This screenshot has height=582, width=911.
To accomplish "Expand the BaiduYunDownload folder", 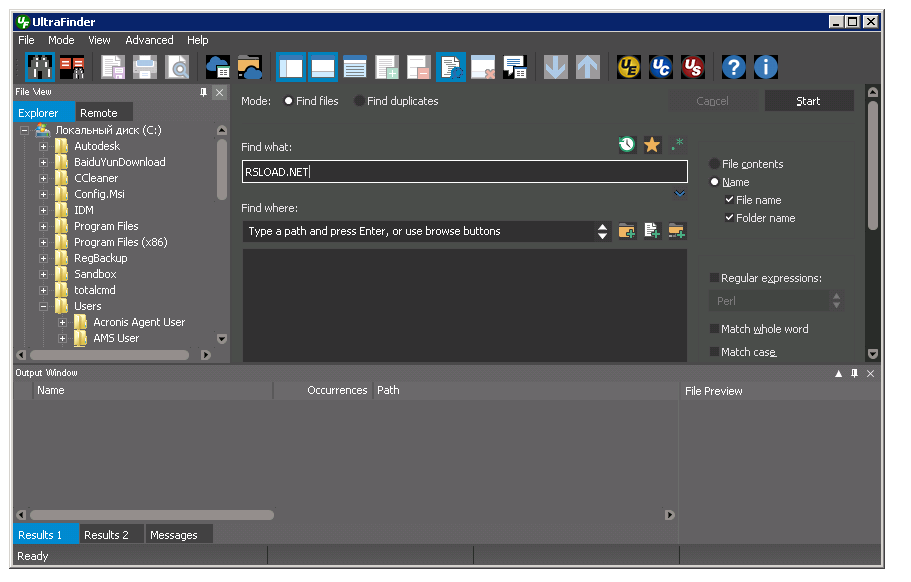I will (x=44, y=163).
